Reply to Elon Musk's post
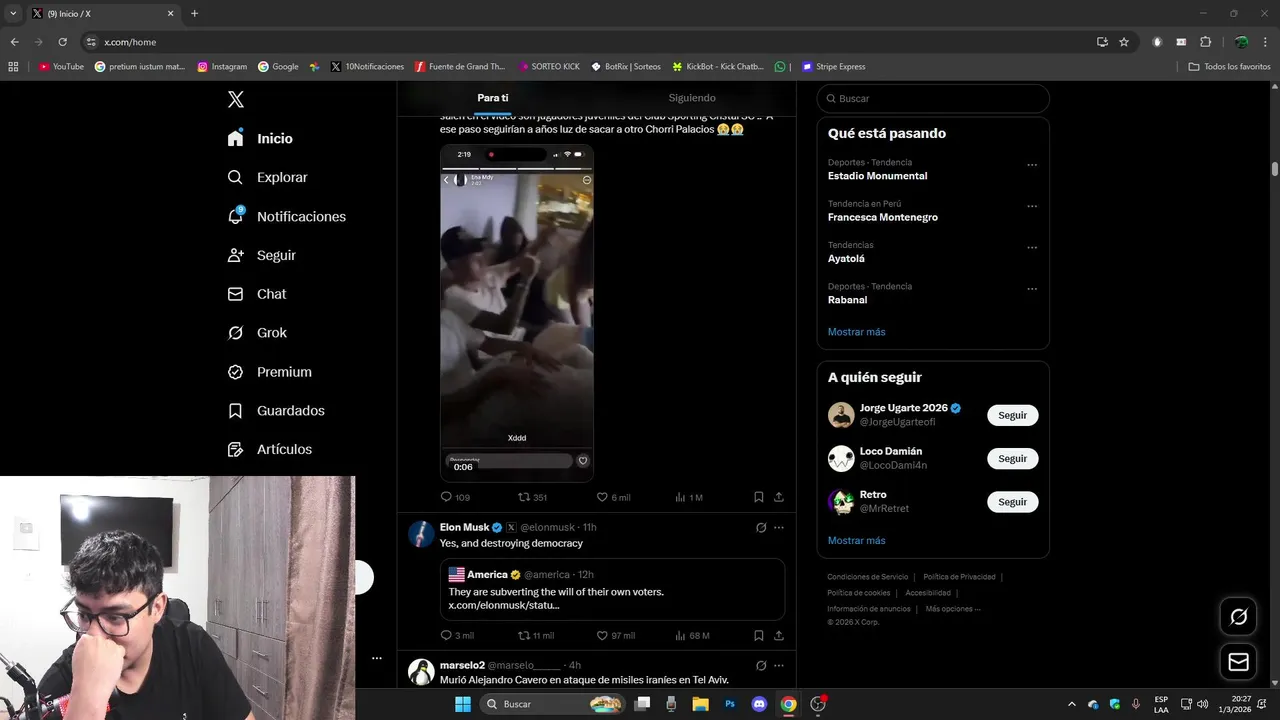 pyautogui.click(x=457, y=635)
